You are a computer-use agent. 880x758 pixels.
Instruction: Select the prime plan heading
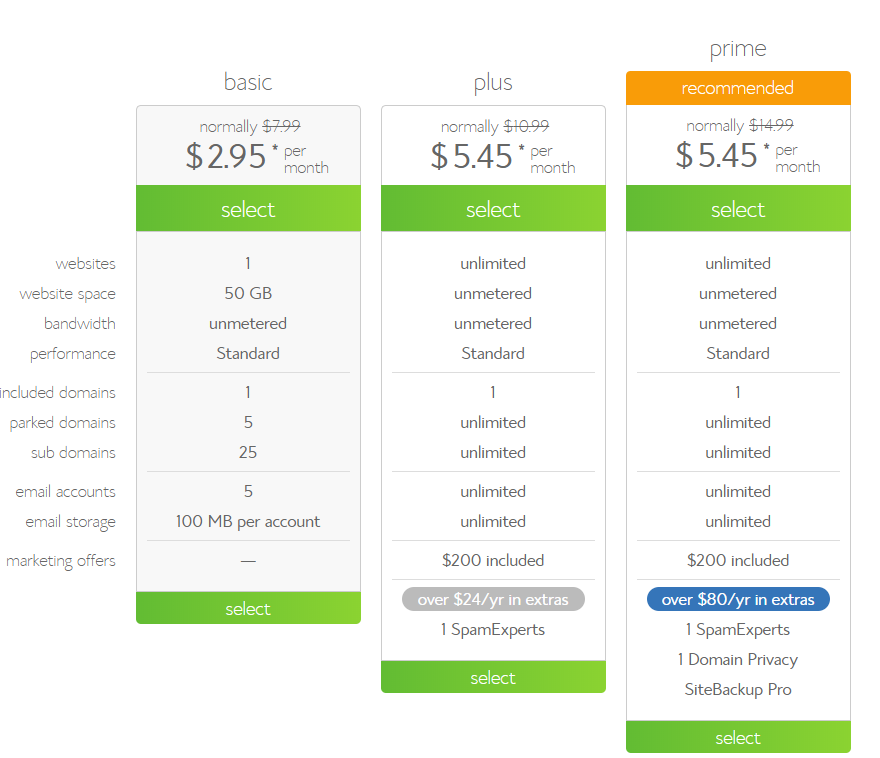click(x=738, y=48)
